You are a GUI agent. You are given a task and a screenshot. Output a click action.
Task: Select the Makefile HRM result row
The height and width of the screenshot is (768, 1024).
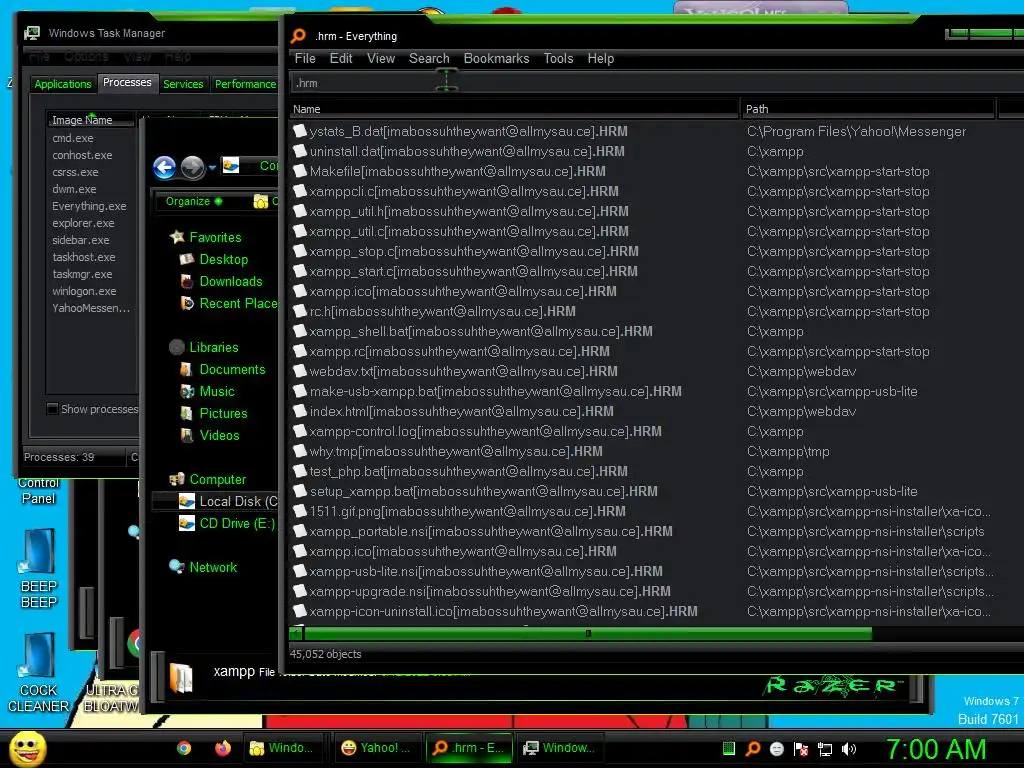[458, 171]
